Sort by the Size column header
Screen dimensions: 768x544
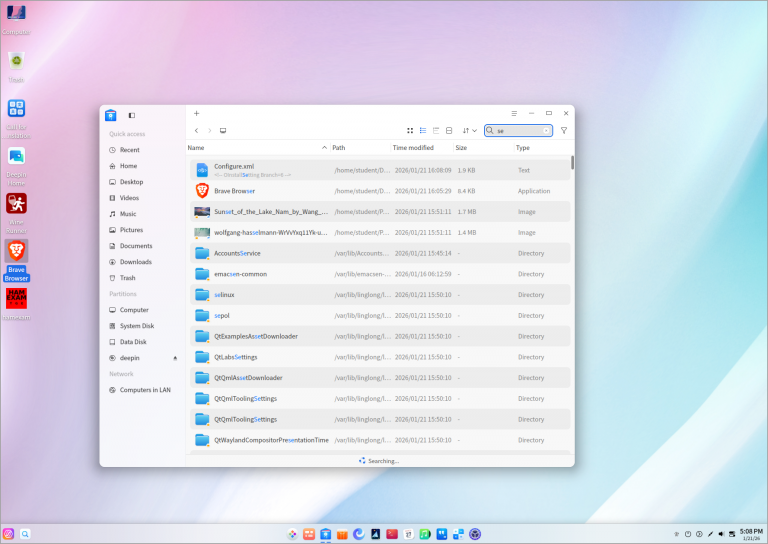click(461, 147)
